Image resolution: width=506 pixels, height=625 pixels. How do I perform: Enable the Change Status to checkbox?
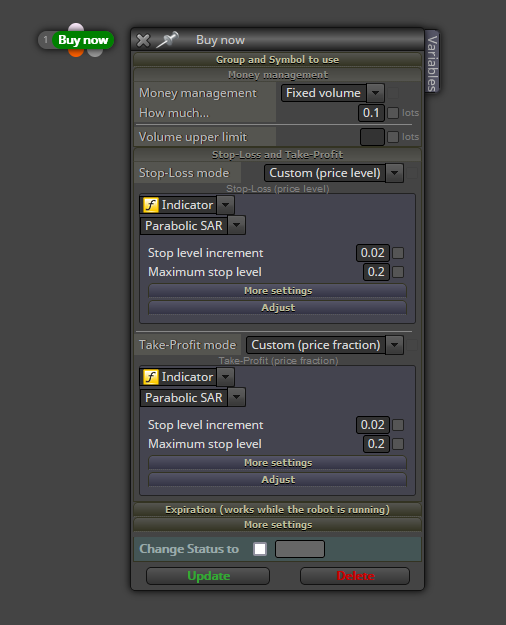click(x=260, y=549)
